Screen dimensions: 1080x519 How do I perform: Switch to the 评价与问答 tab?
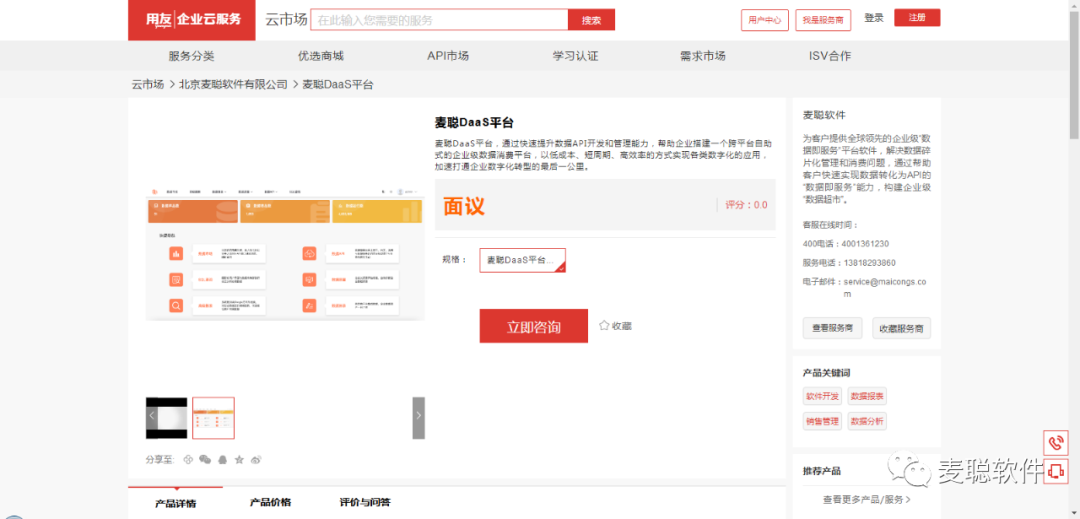tap(365, 502)
